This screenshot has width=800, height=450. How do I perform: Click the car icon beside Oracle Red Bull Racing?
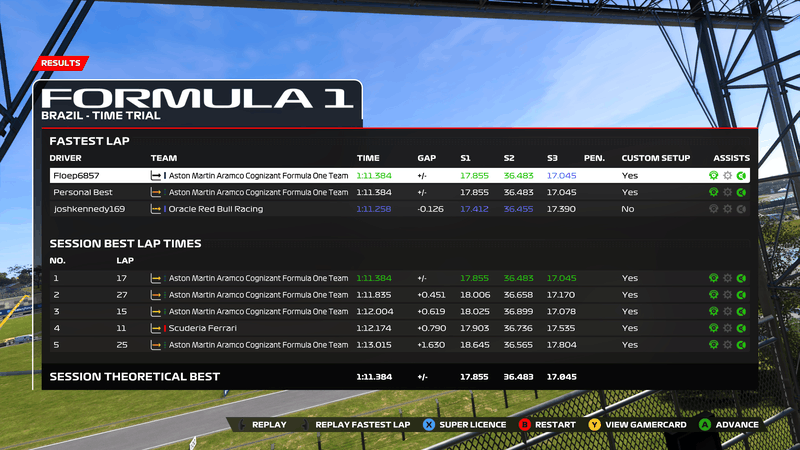pyautogui.click(x=156, y=209)
